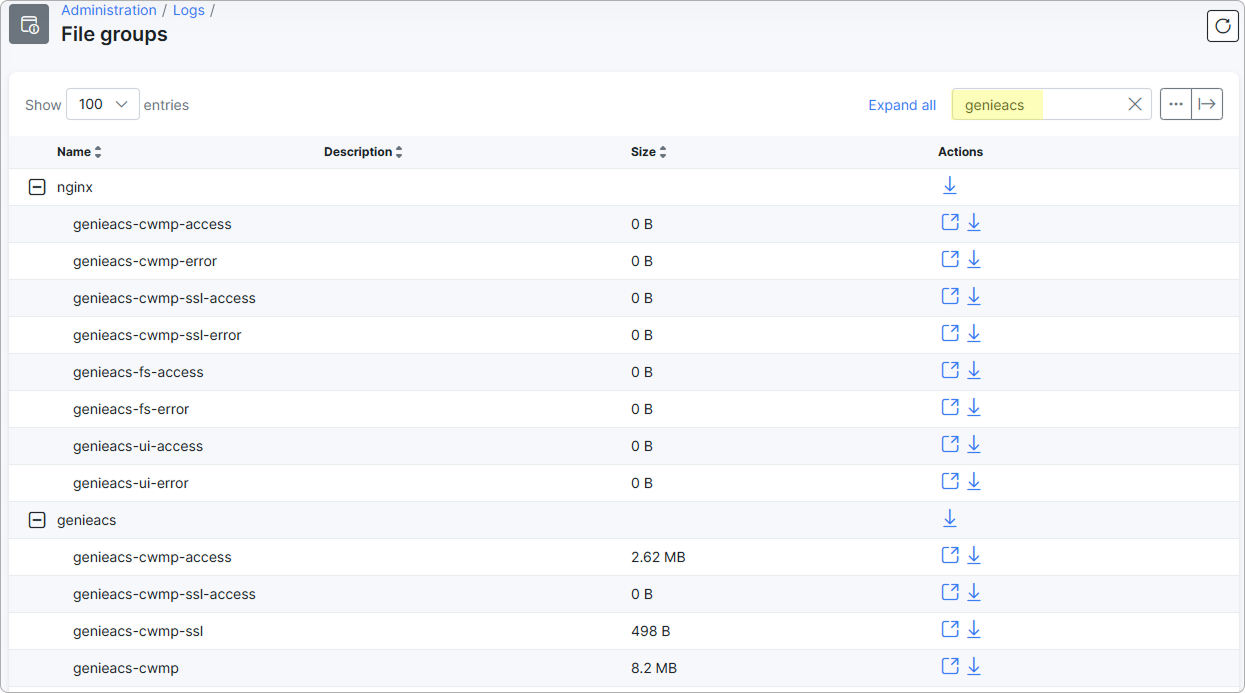This screenshot has width=1245, height=693.
Task: Download genieacs-ui-access log file
Action: [x=974, y=445]
